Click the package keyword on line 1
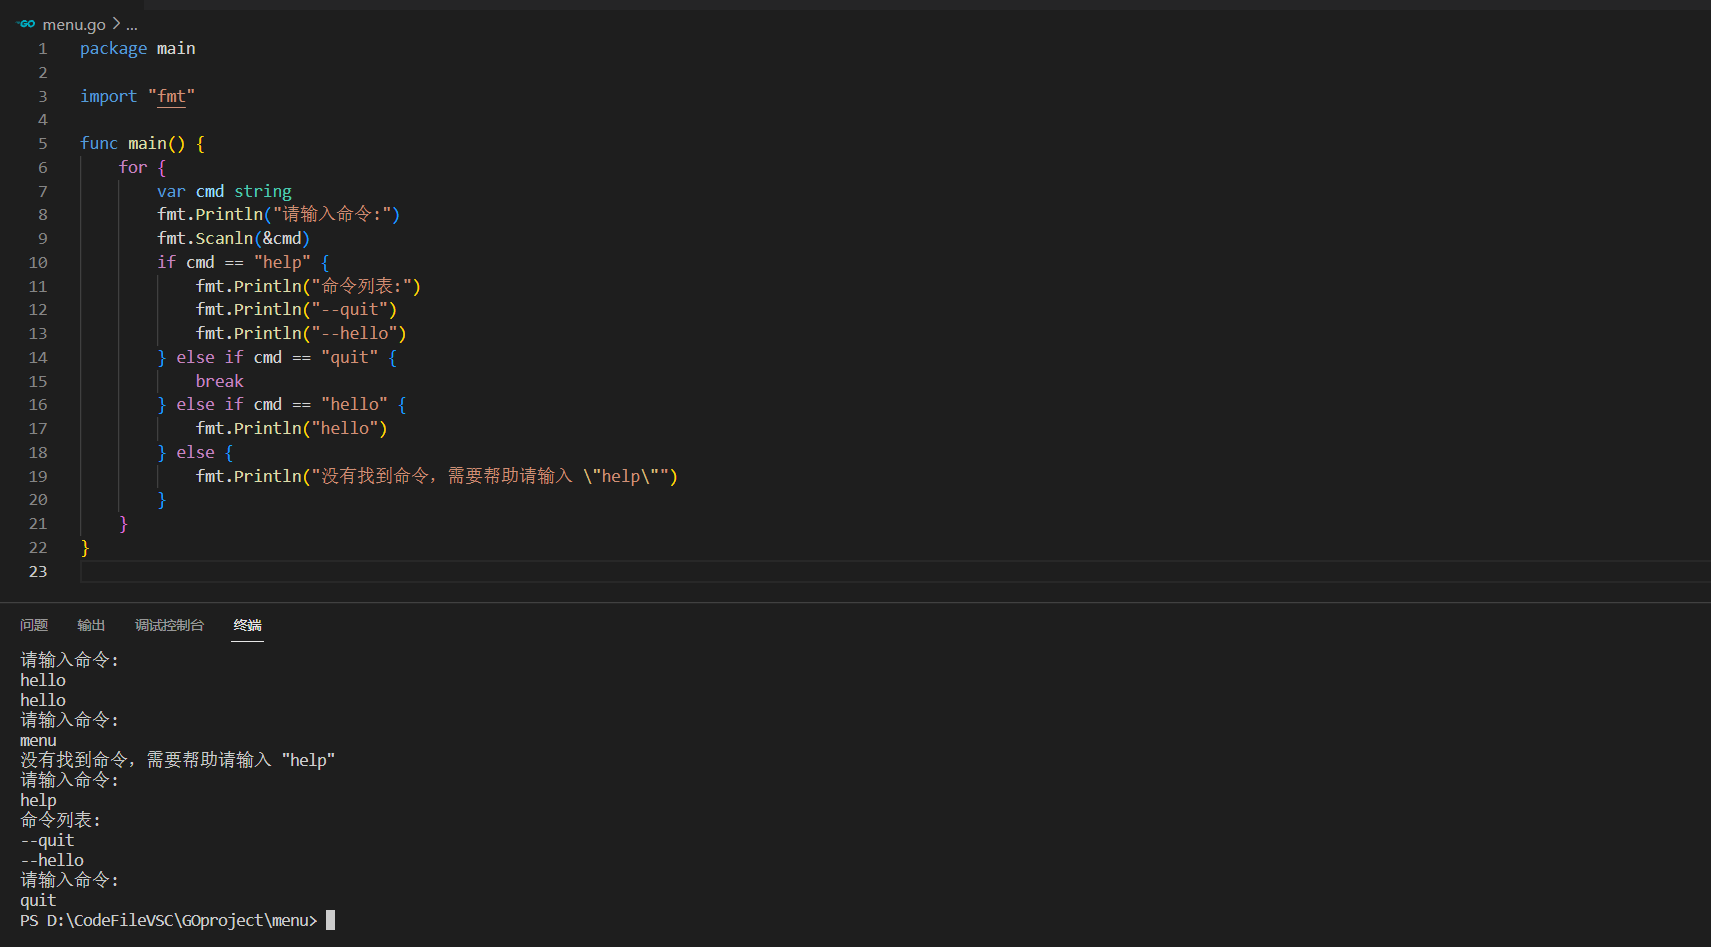 click(113, 48)
